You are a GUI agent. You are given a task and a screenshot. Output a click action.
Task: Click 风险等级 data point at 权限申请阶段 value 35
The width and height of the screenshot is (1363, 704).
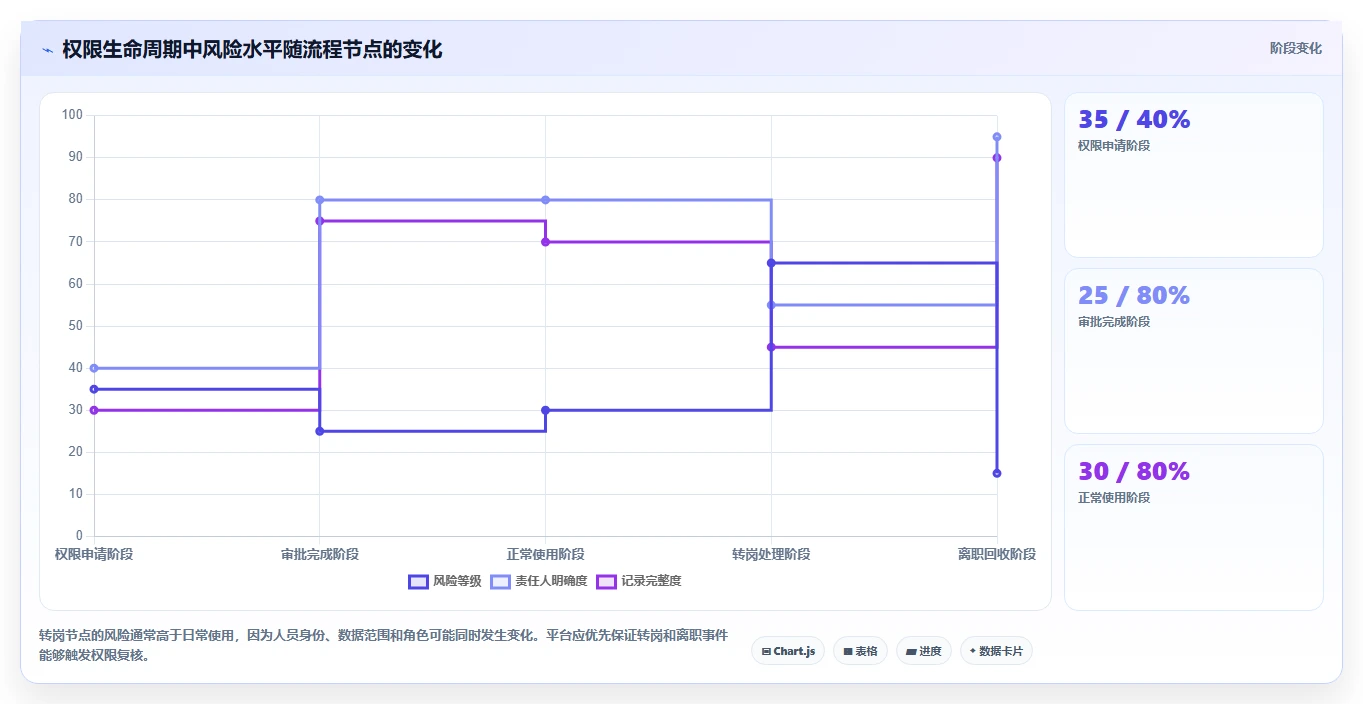pos(94,389)
